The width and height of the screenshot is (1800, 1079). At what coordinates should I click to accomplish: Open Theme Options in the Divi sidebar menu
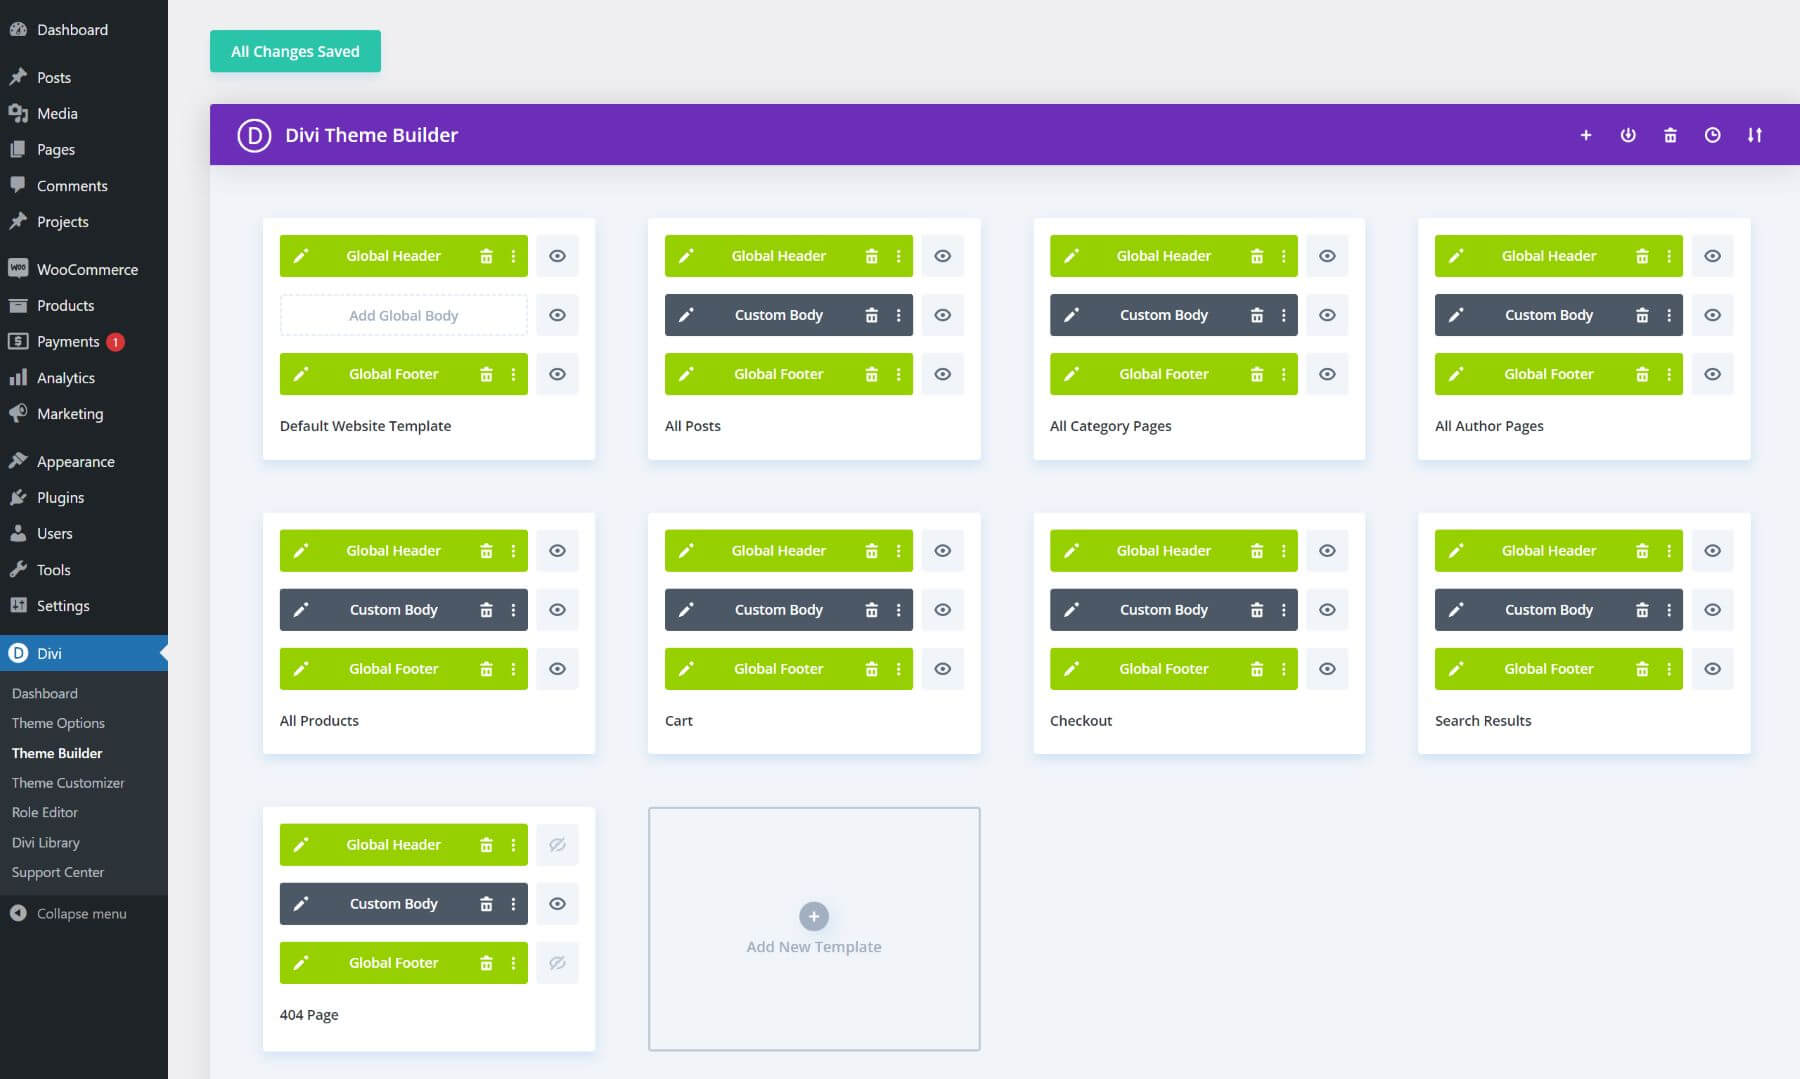pyautogui.click(x=57, y=722)
